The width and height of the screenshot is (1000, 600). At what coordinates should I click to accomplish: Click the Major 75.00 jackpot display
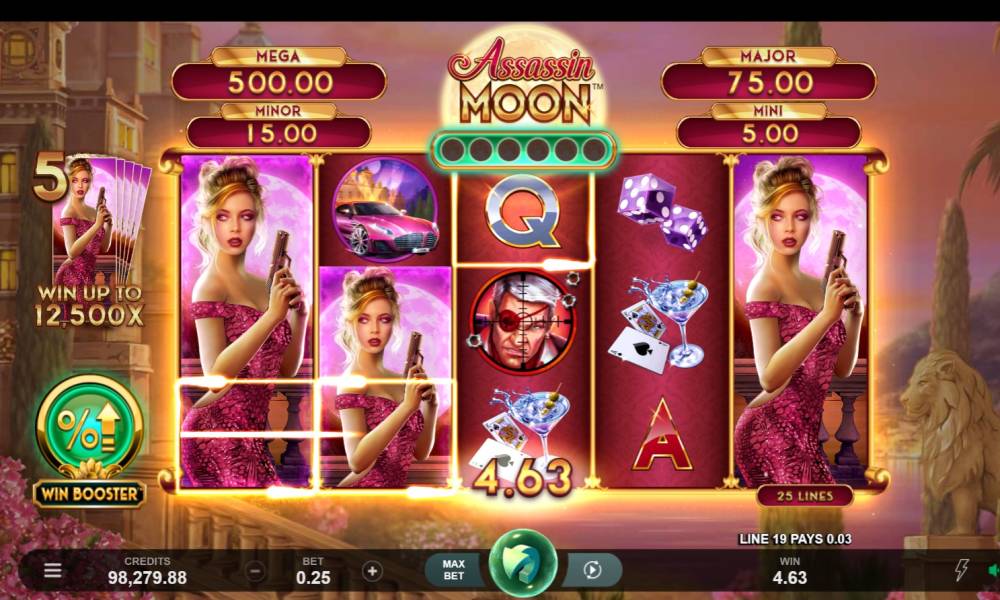pyautogui.click(x=769, y=75)
